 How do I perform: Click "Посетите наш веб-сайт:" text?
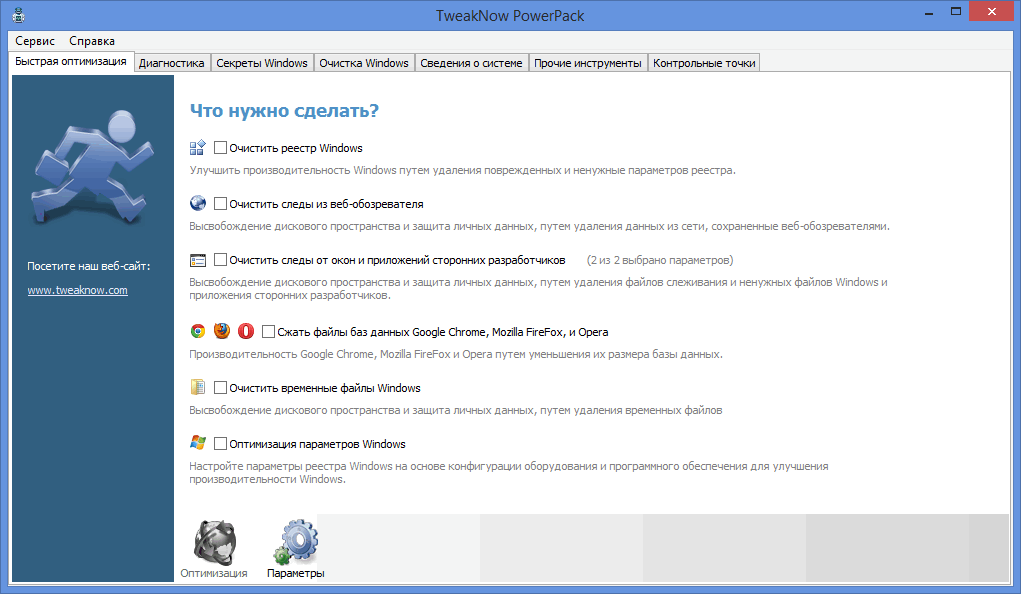[89, 266]
